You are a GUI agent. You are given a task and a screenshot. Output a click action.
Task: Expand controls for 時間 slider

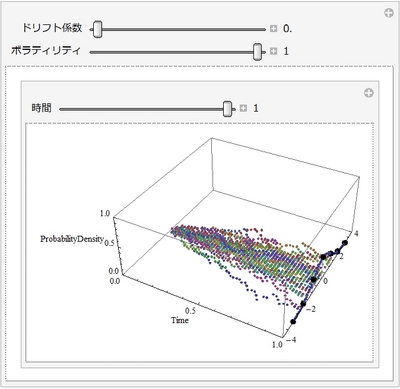244,108
